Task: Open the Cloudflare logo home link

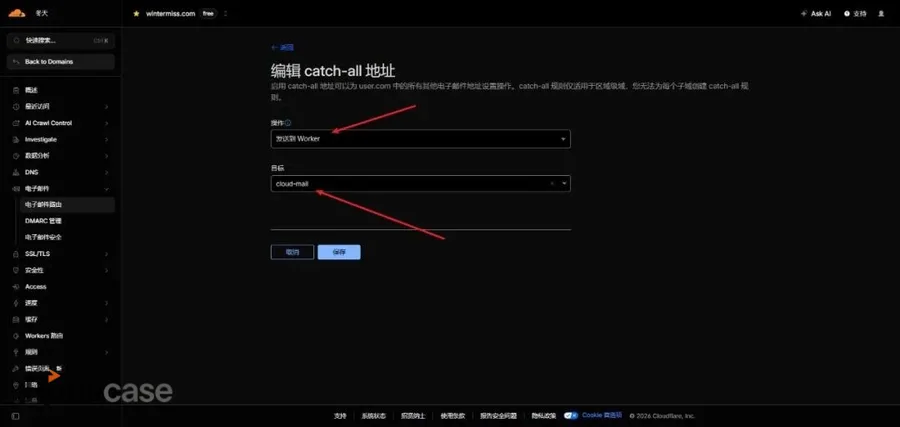Action: coord(17,13)
